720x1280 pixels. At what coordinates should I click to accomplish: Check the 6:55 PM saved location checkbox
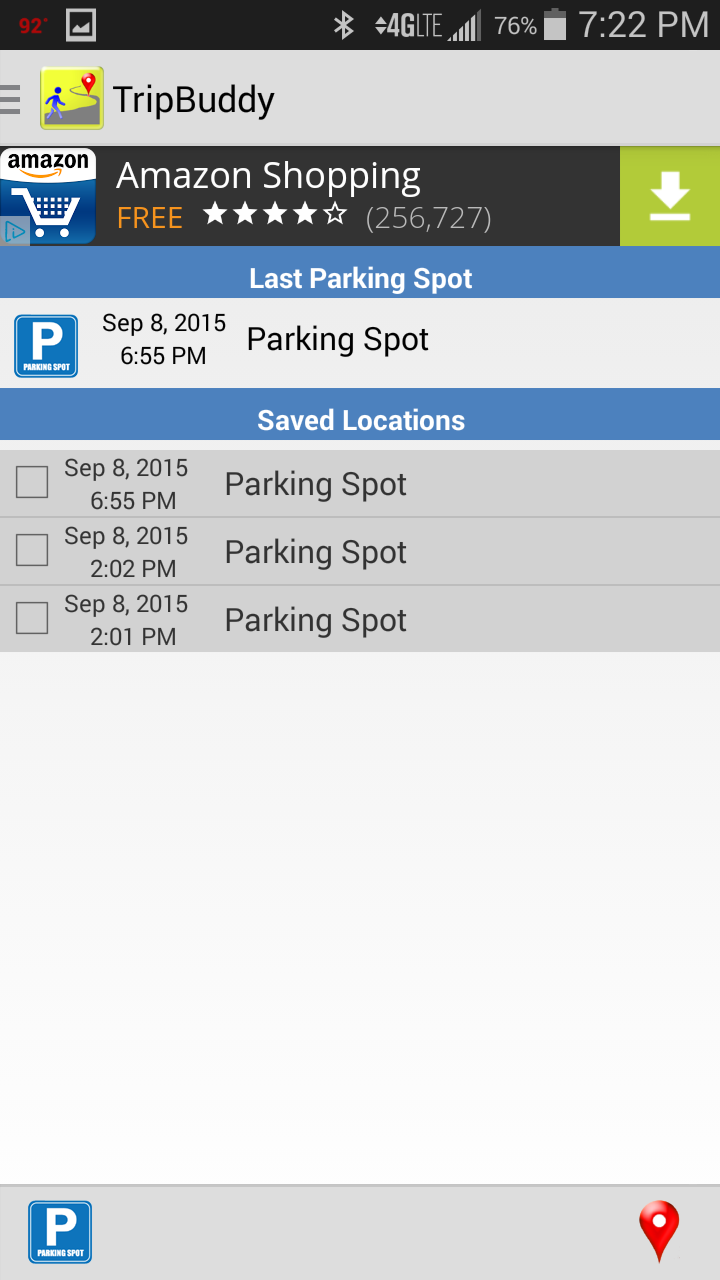(32, 483)
